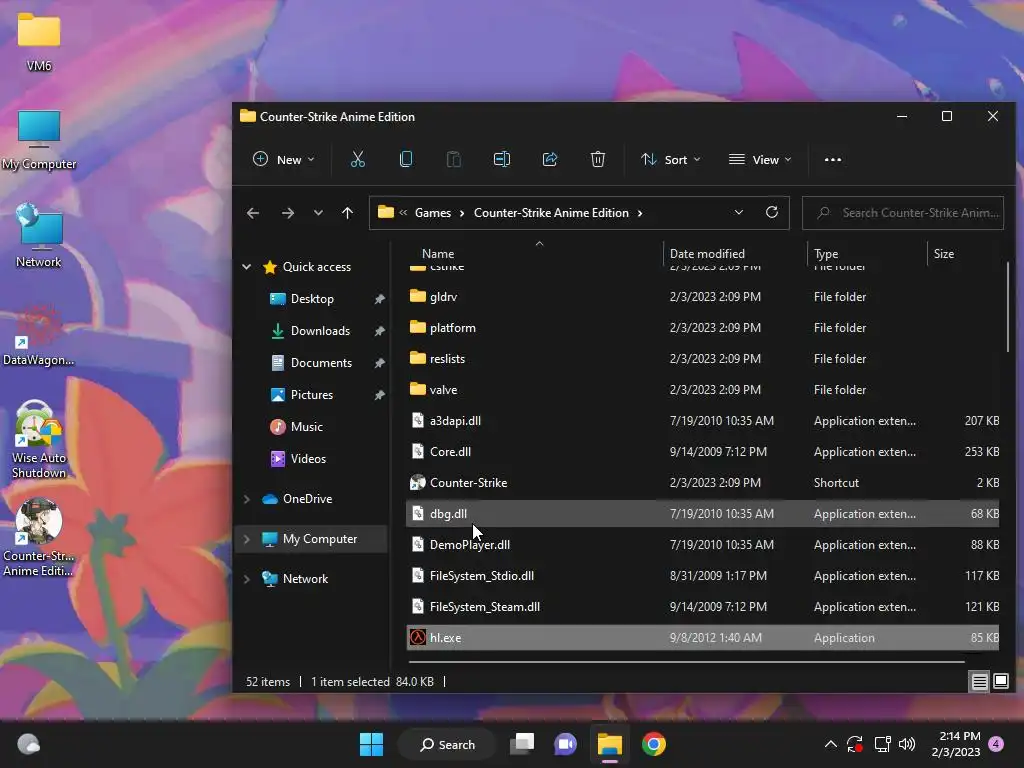Show hidden tray icons chevron
The image size is (1024, 768).
[x=831, y=744]
